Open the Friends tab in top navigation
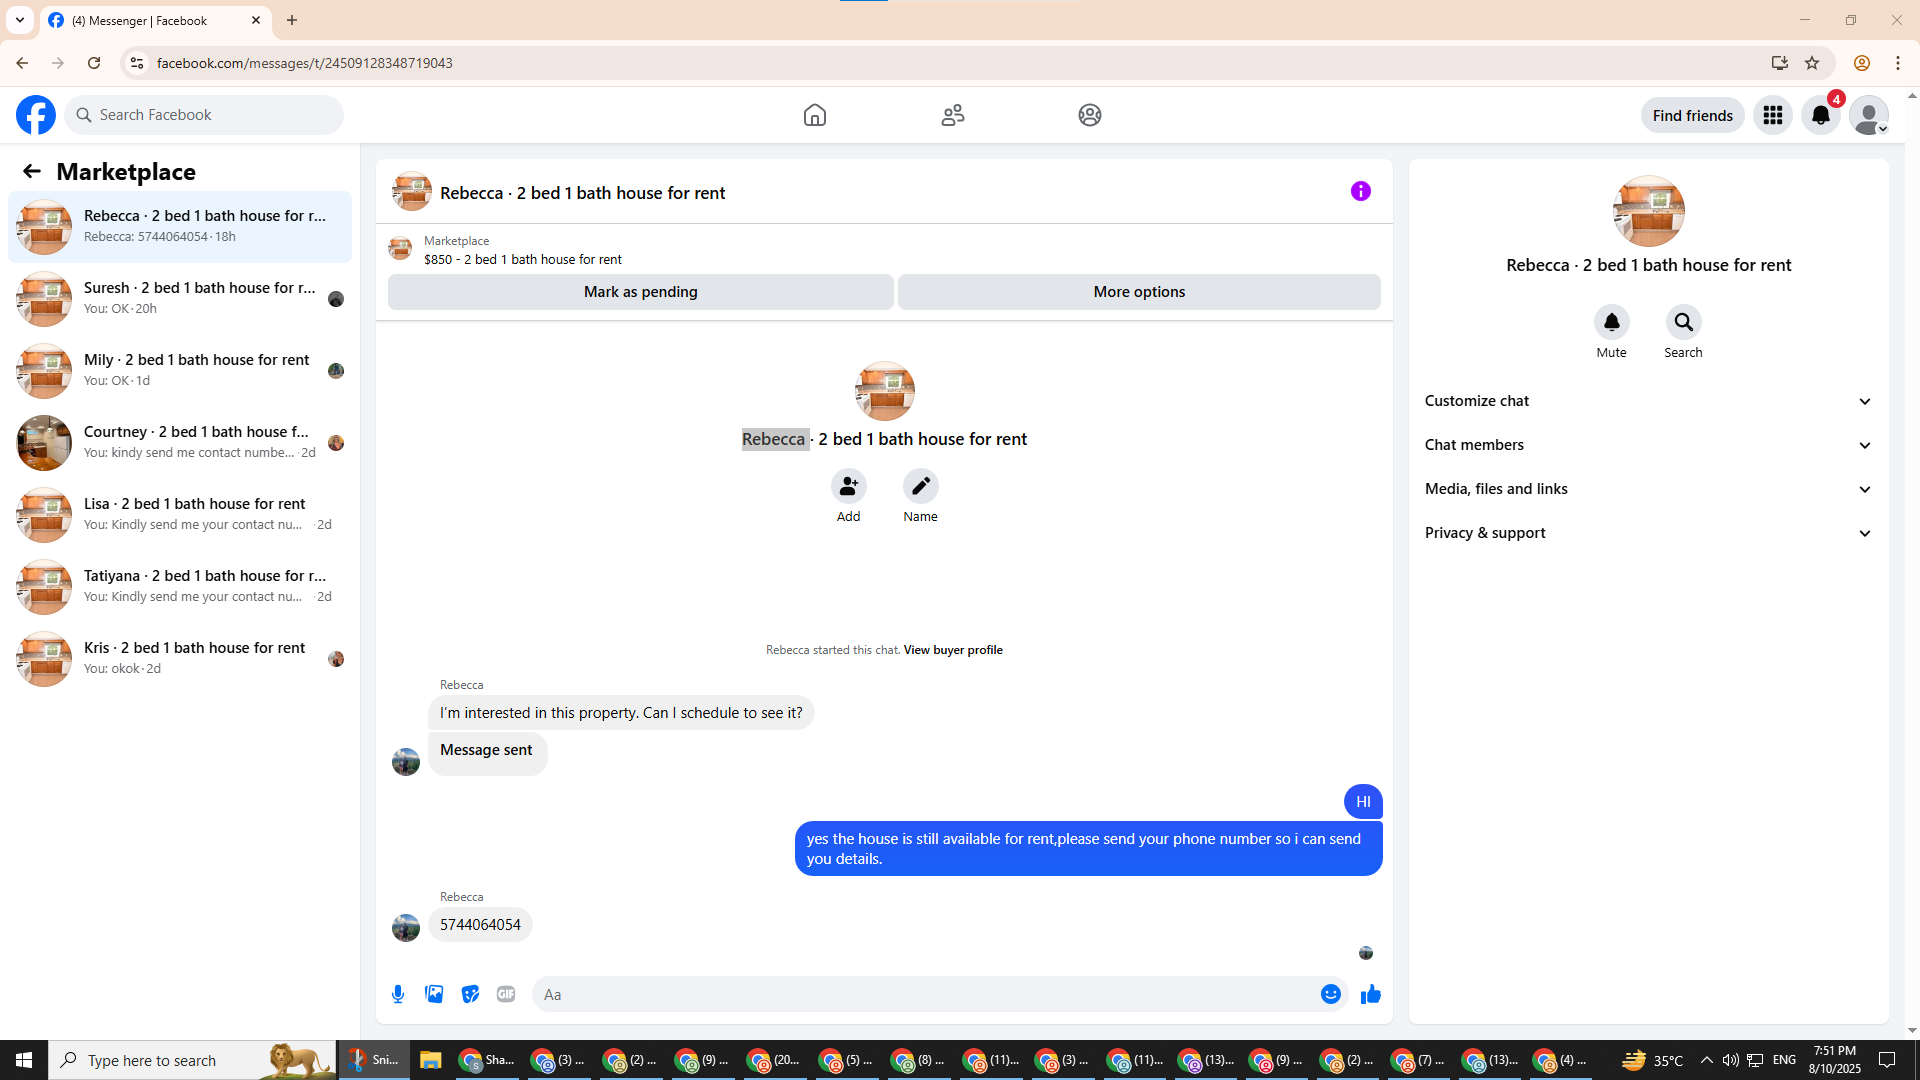 [x=952, y=115]
